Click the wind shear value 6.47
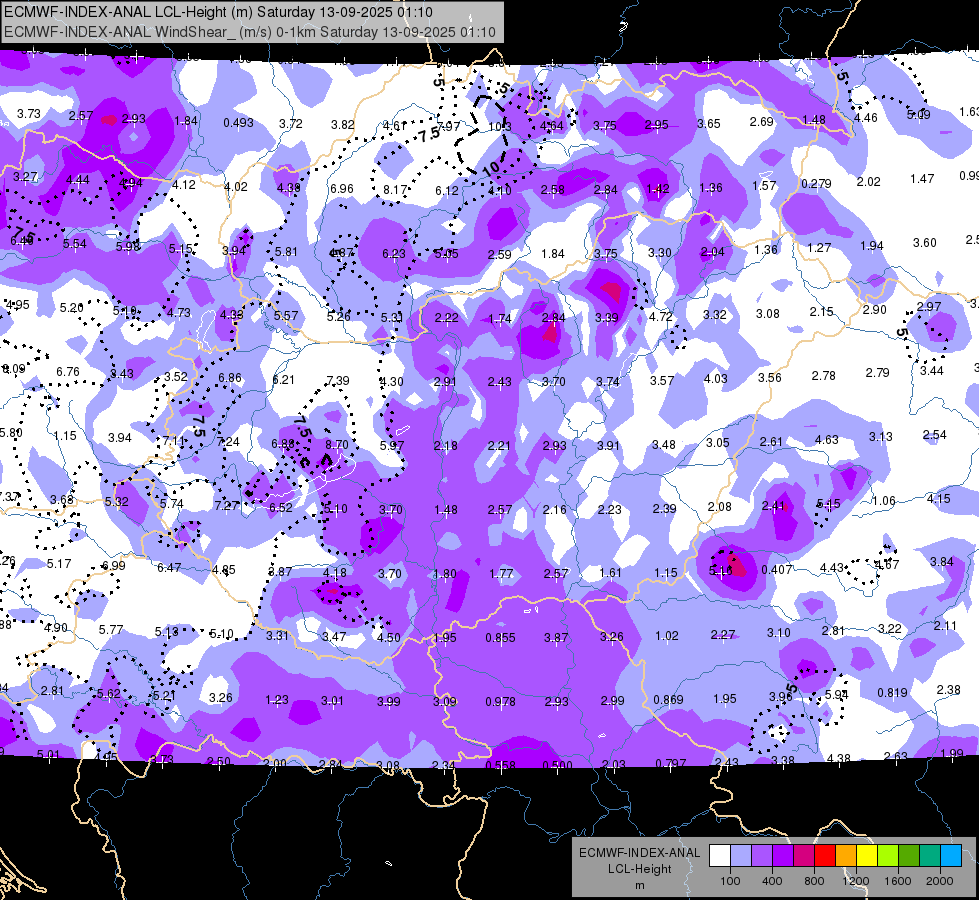The image size is (979, 900). point(169,567)
